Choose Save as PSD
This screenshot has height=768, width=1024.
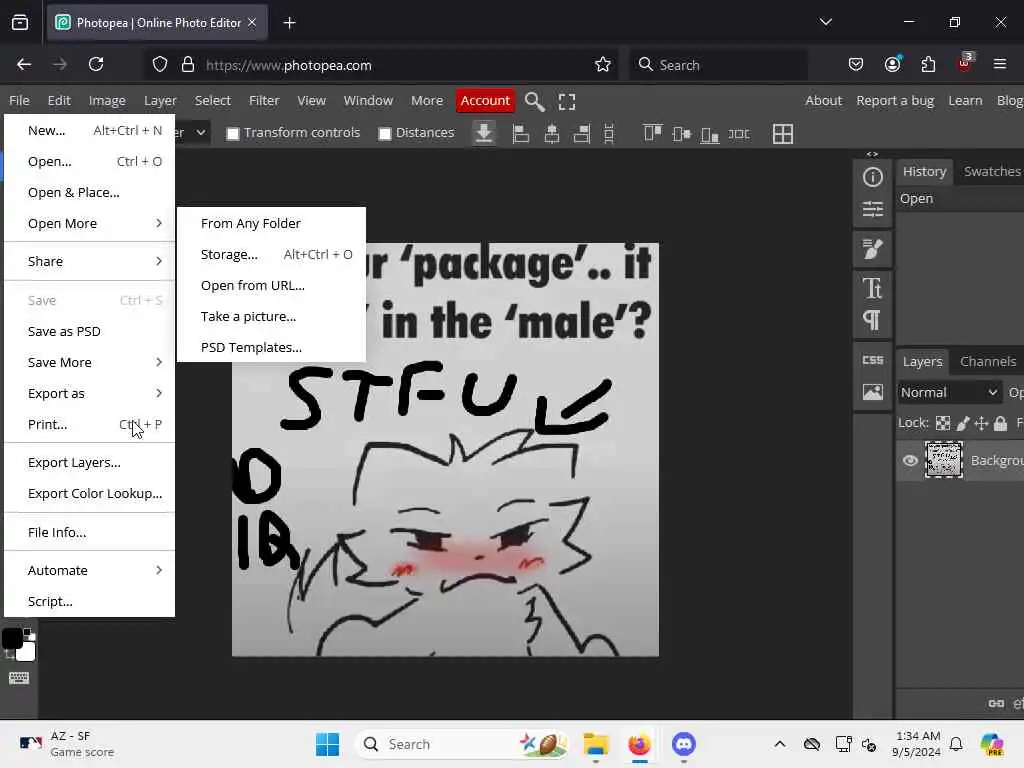point(89,331)
